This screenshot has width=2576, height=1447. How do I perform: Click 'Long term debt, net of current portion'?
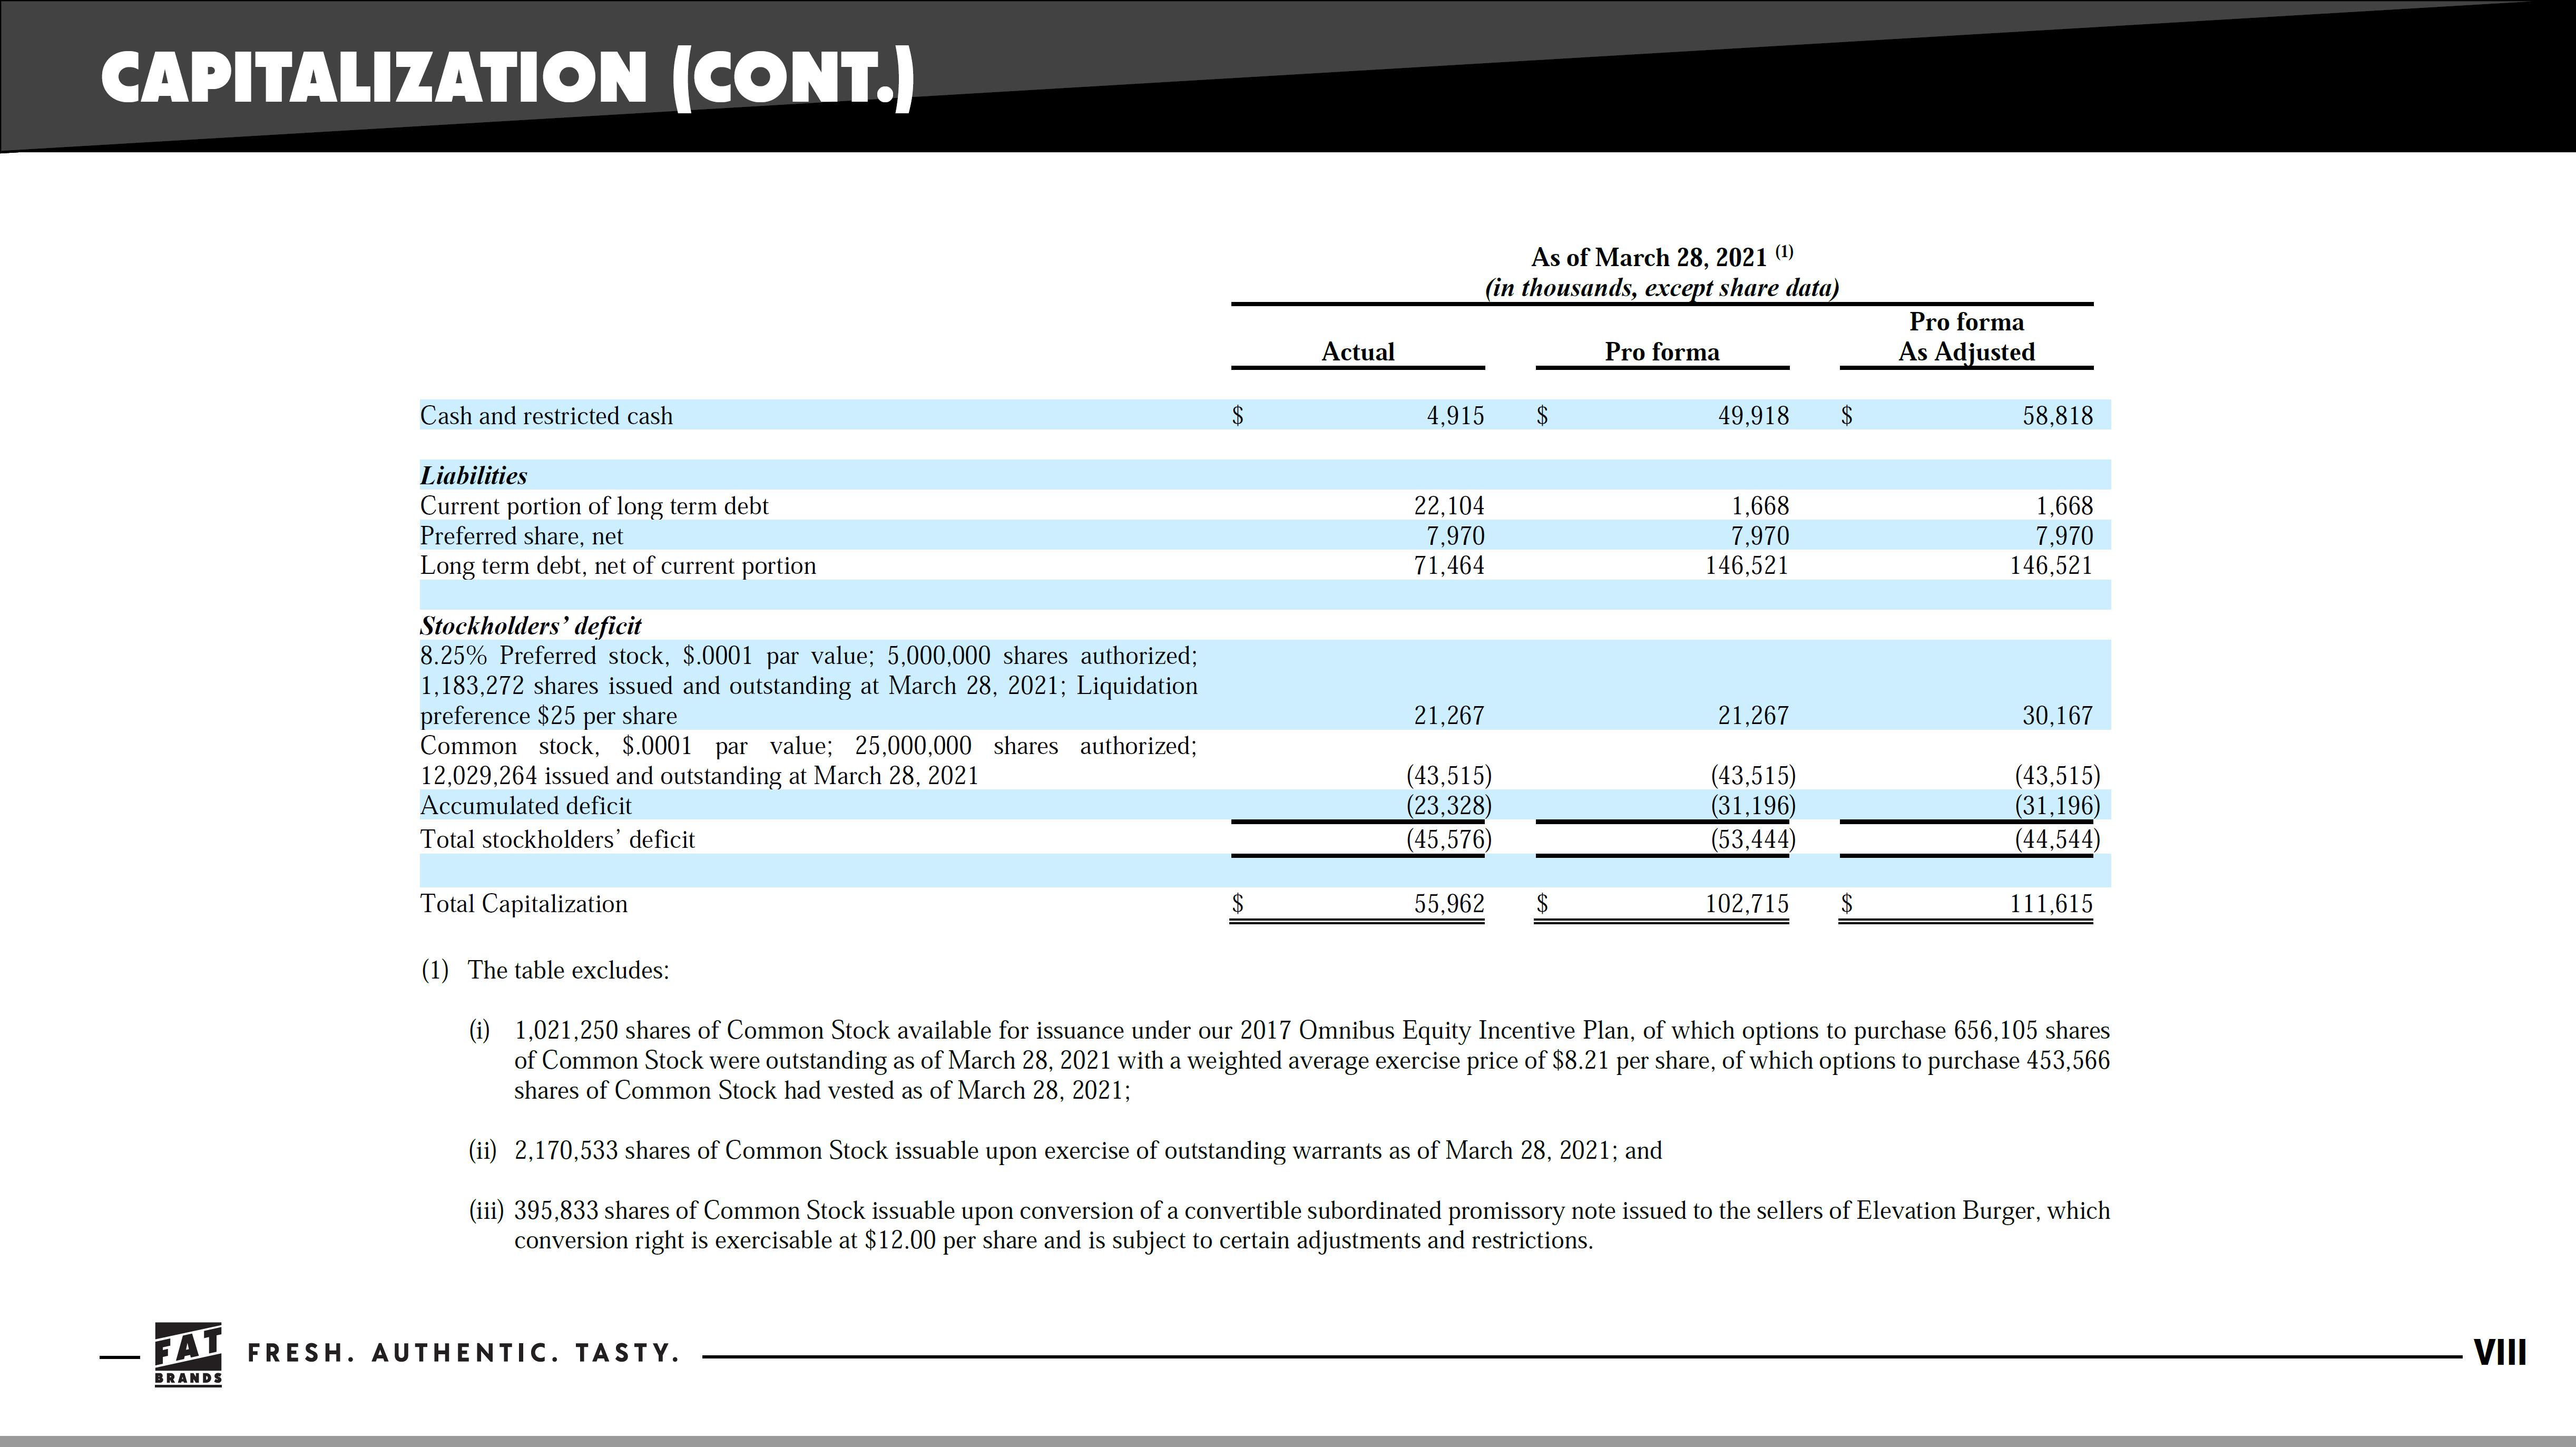point(618,566)
